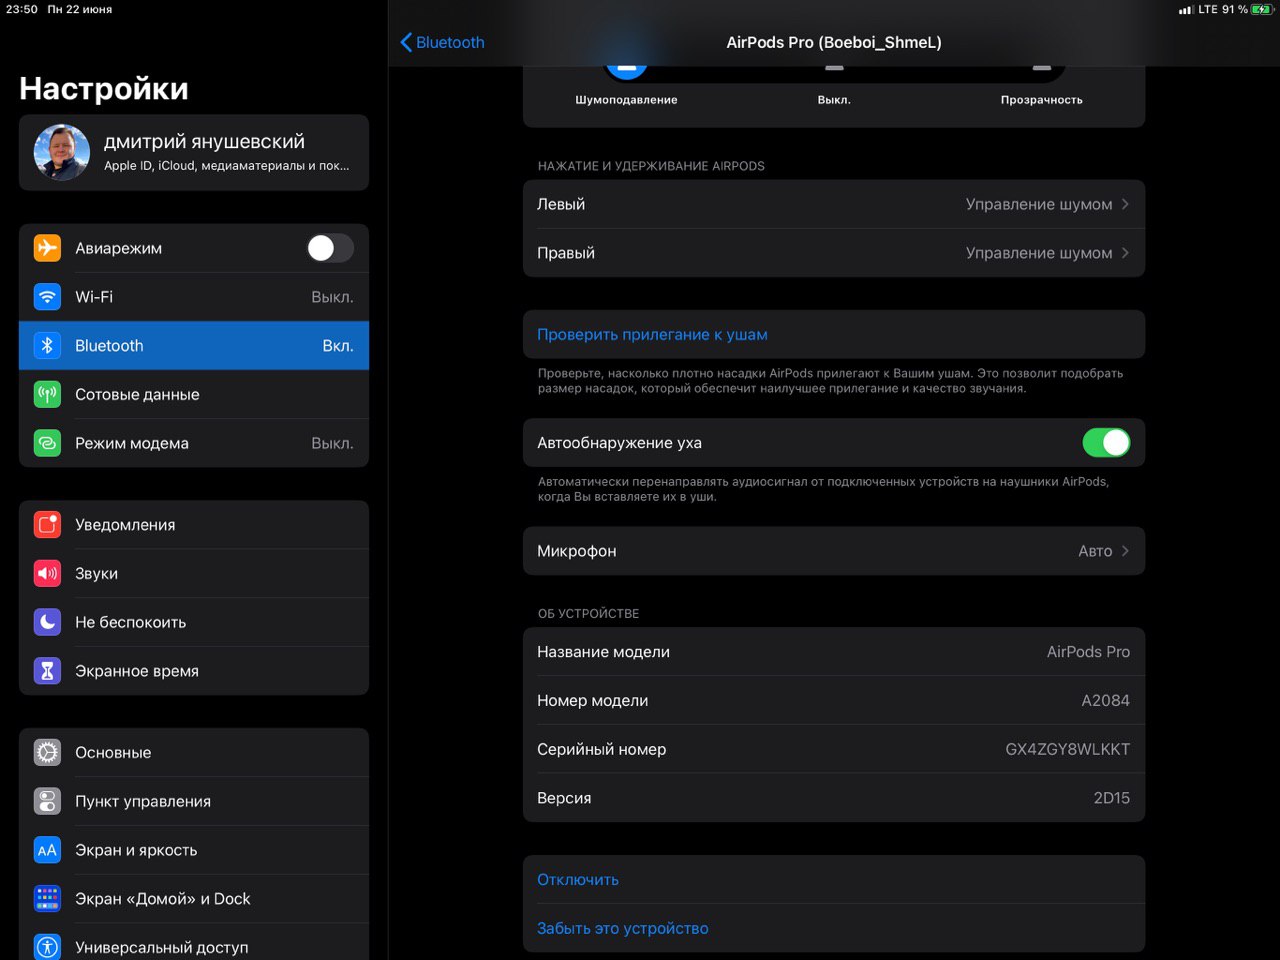Image resolution: width=1280 pixels, height=960 pixels.
Task: Open Не беспокоить settings
Action: point(194,622)
